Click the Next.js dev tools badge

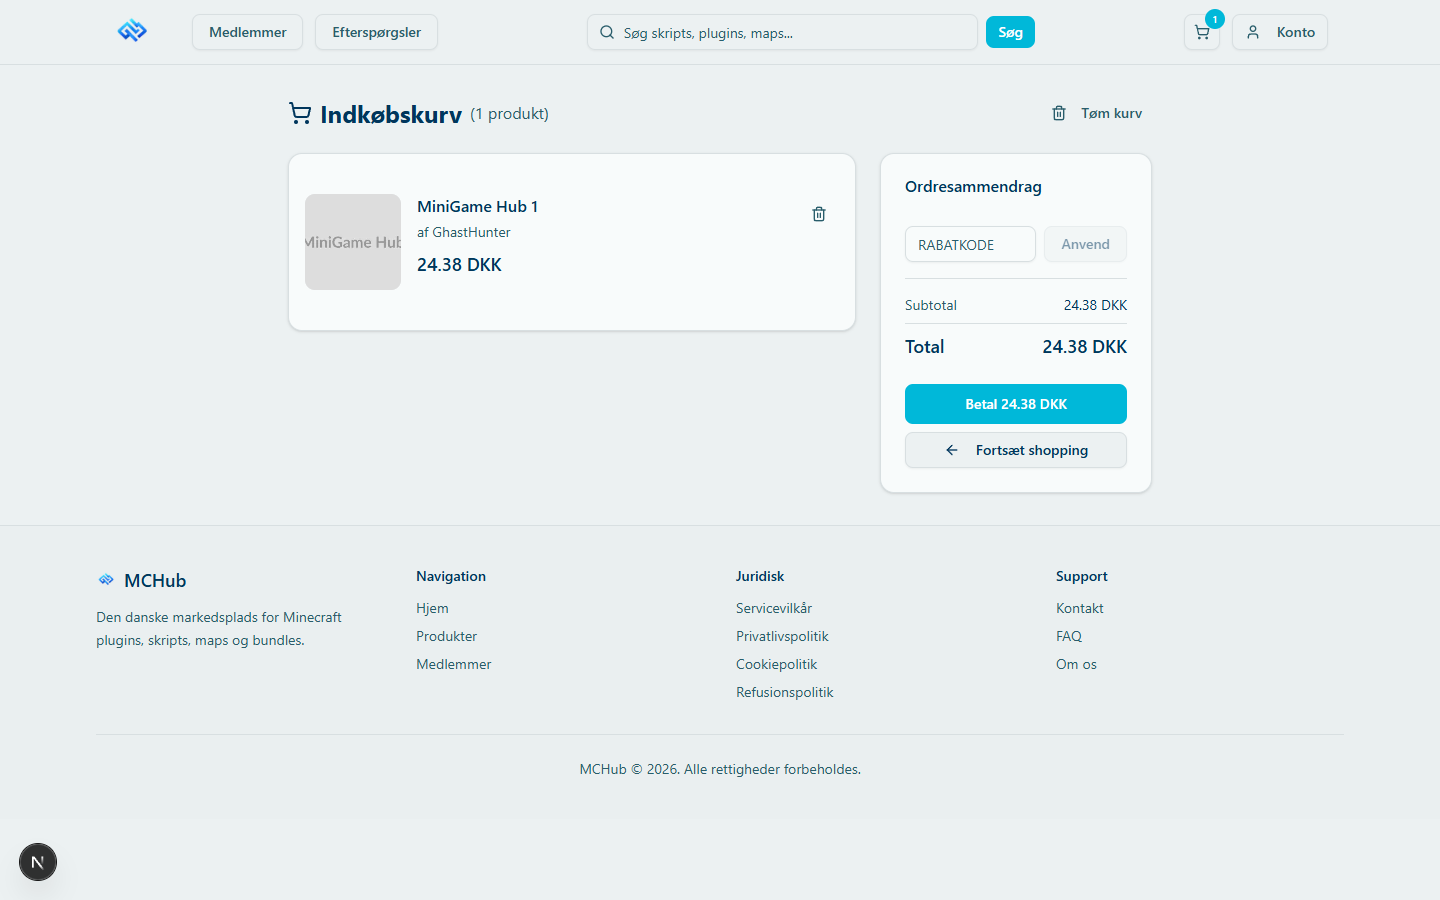pyautogui.click(x=38, y=862)
